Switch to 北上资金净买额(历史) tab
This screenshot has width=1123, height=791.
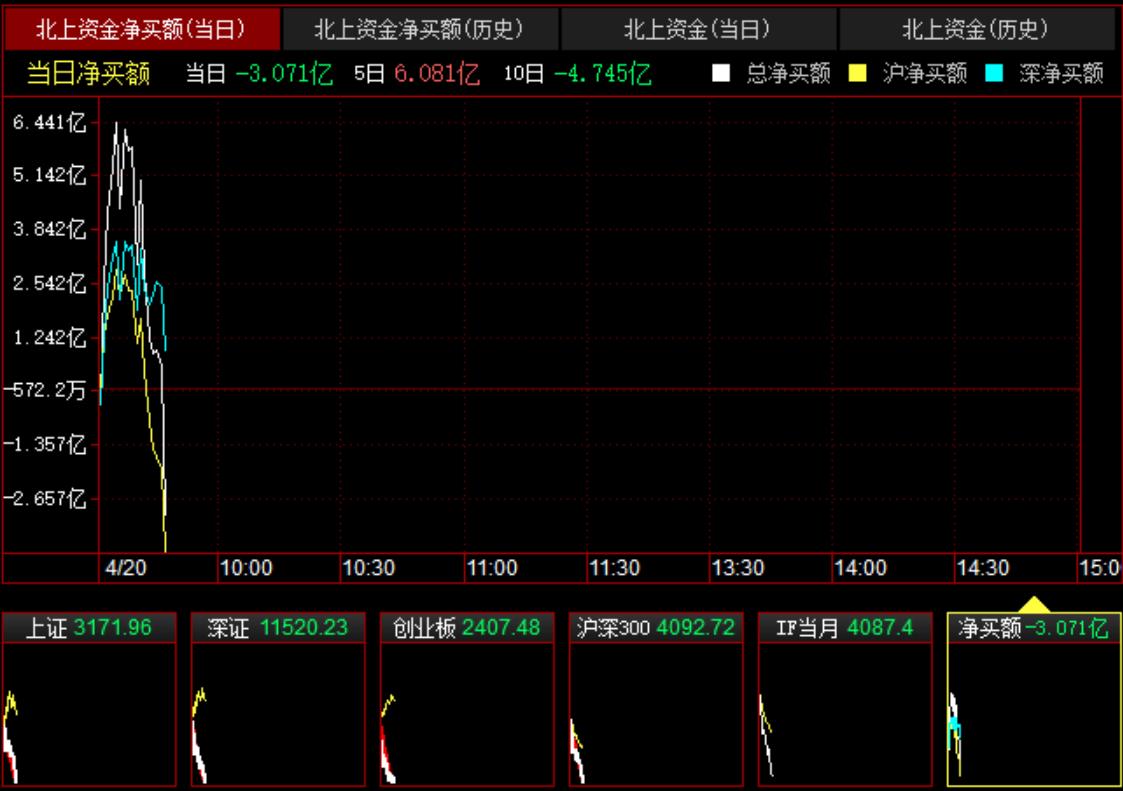(420, 30)
